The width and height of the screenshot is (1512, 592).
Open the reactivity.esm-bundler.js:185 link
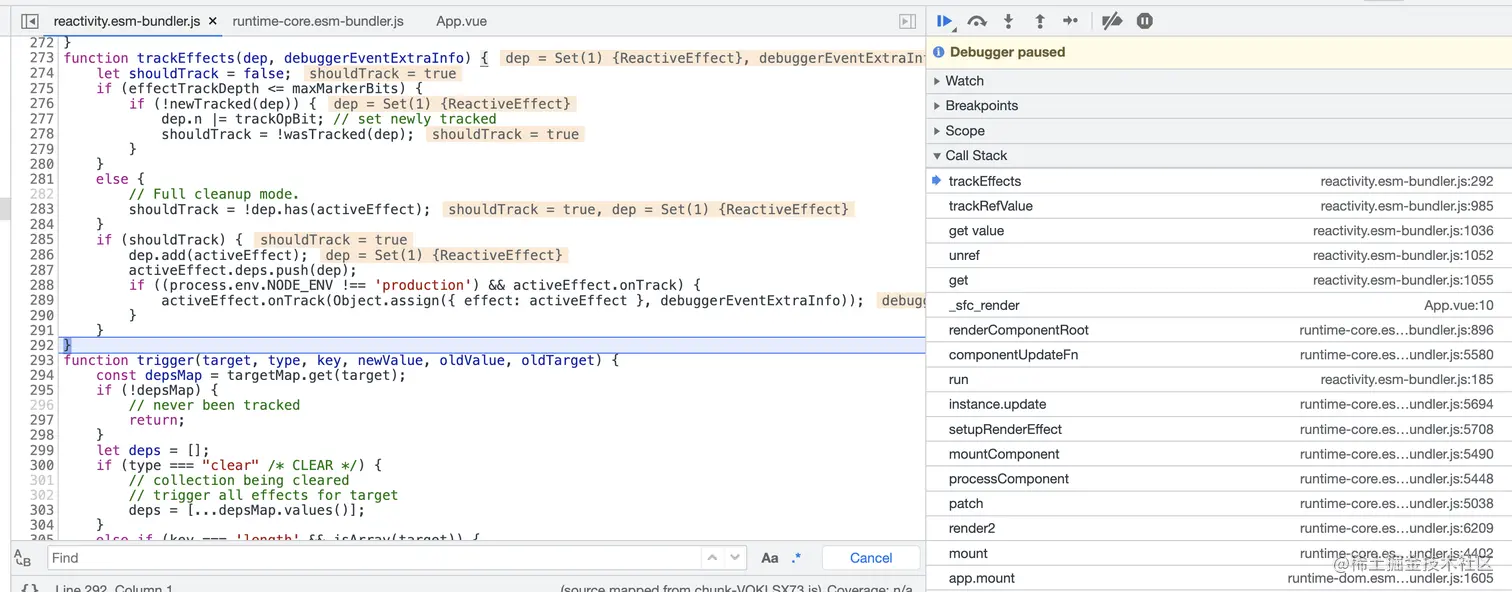pyautogui.click(x=1407, y=380)
